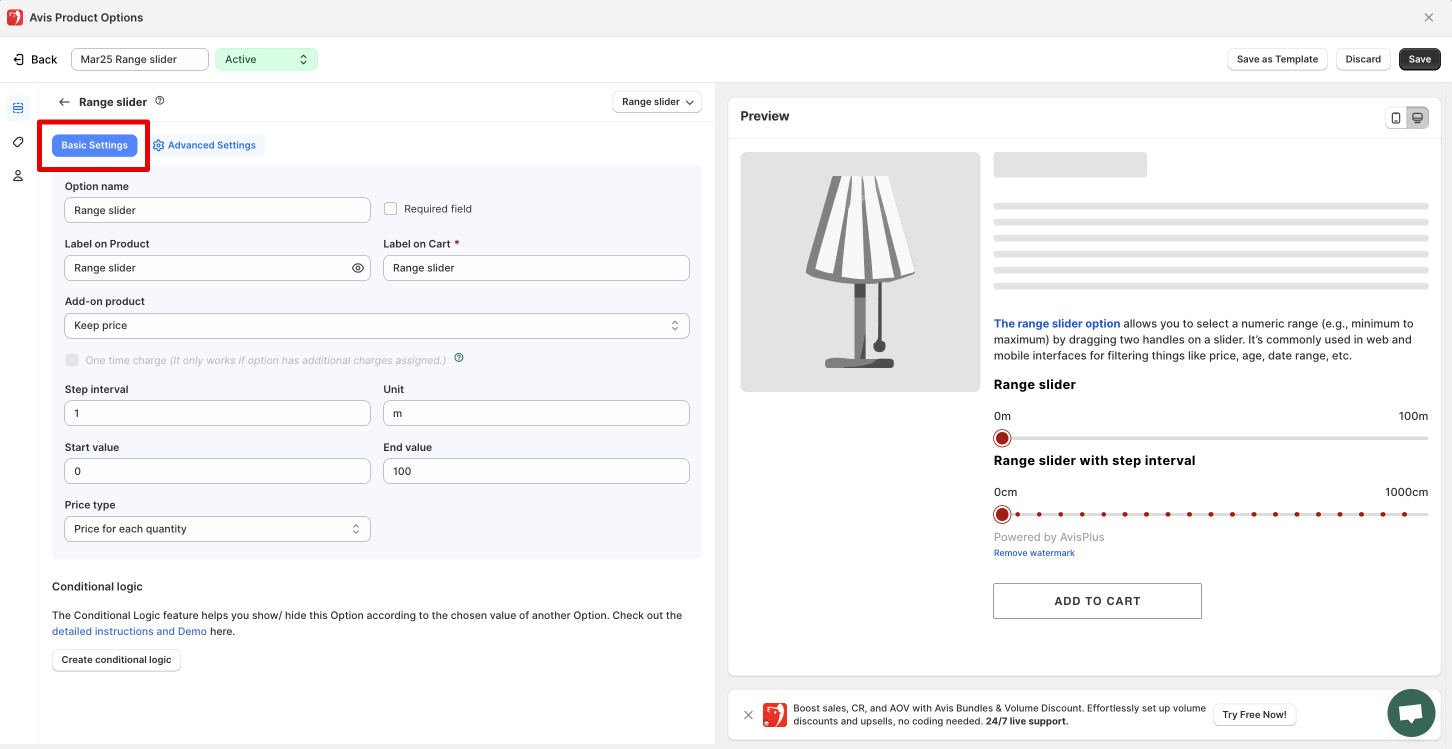Click the first Range slider handle in preview

tap(1002, 438)
